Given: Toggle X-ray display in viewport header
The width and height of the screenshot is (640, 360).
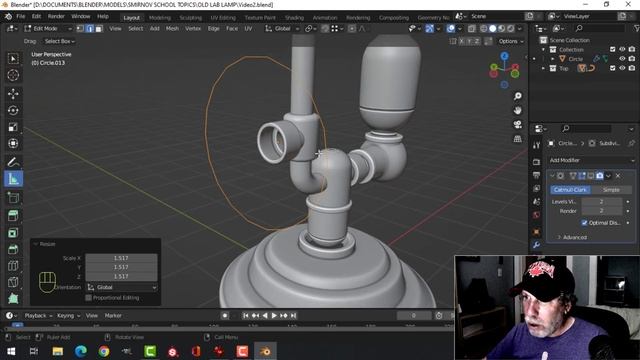Looking at the screenshot, I should 471,29.
